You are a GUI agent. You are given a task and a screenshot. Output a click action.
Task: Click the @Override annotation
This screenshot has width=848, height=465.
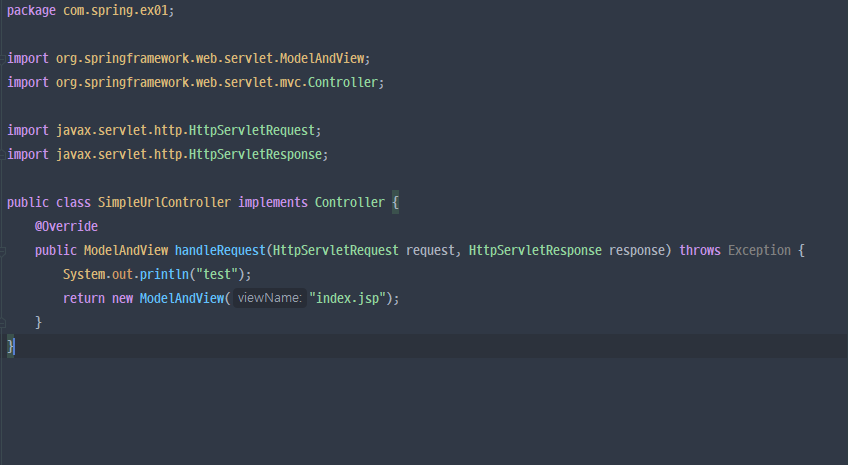click(67, 226)
